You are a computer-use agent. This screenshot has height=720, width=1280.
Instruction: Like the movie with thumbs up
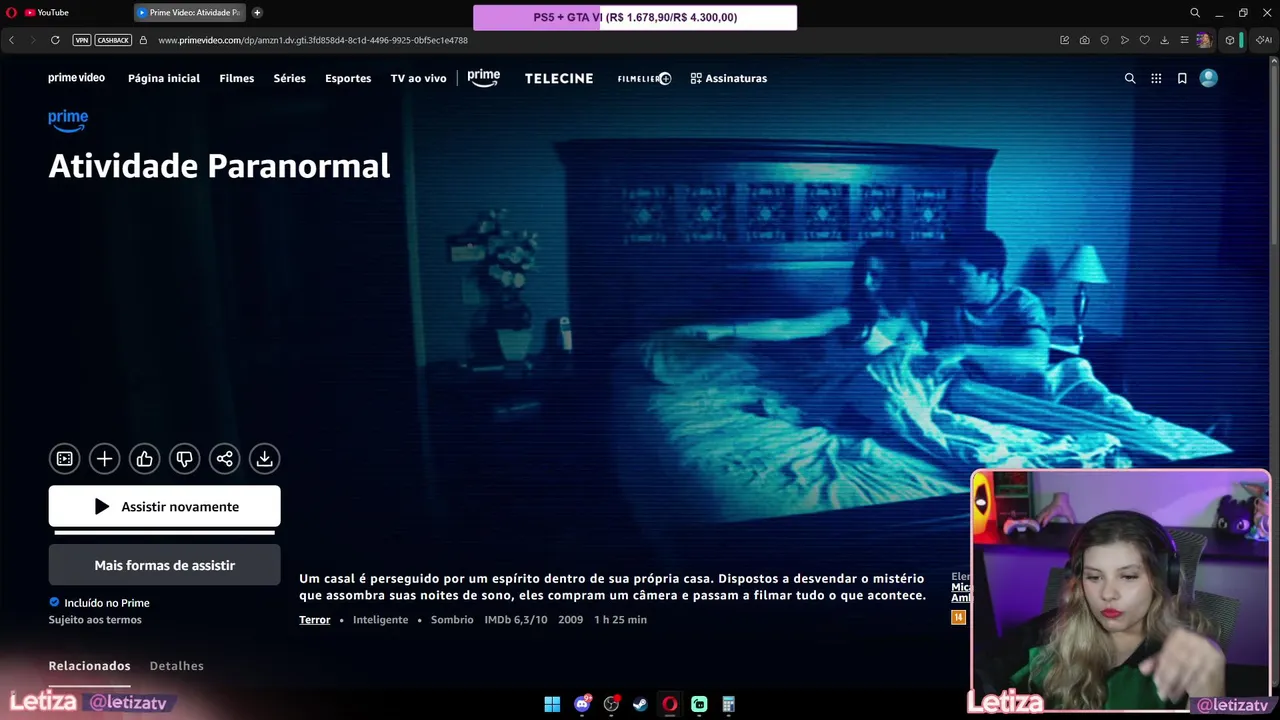coord(144,459)
